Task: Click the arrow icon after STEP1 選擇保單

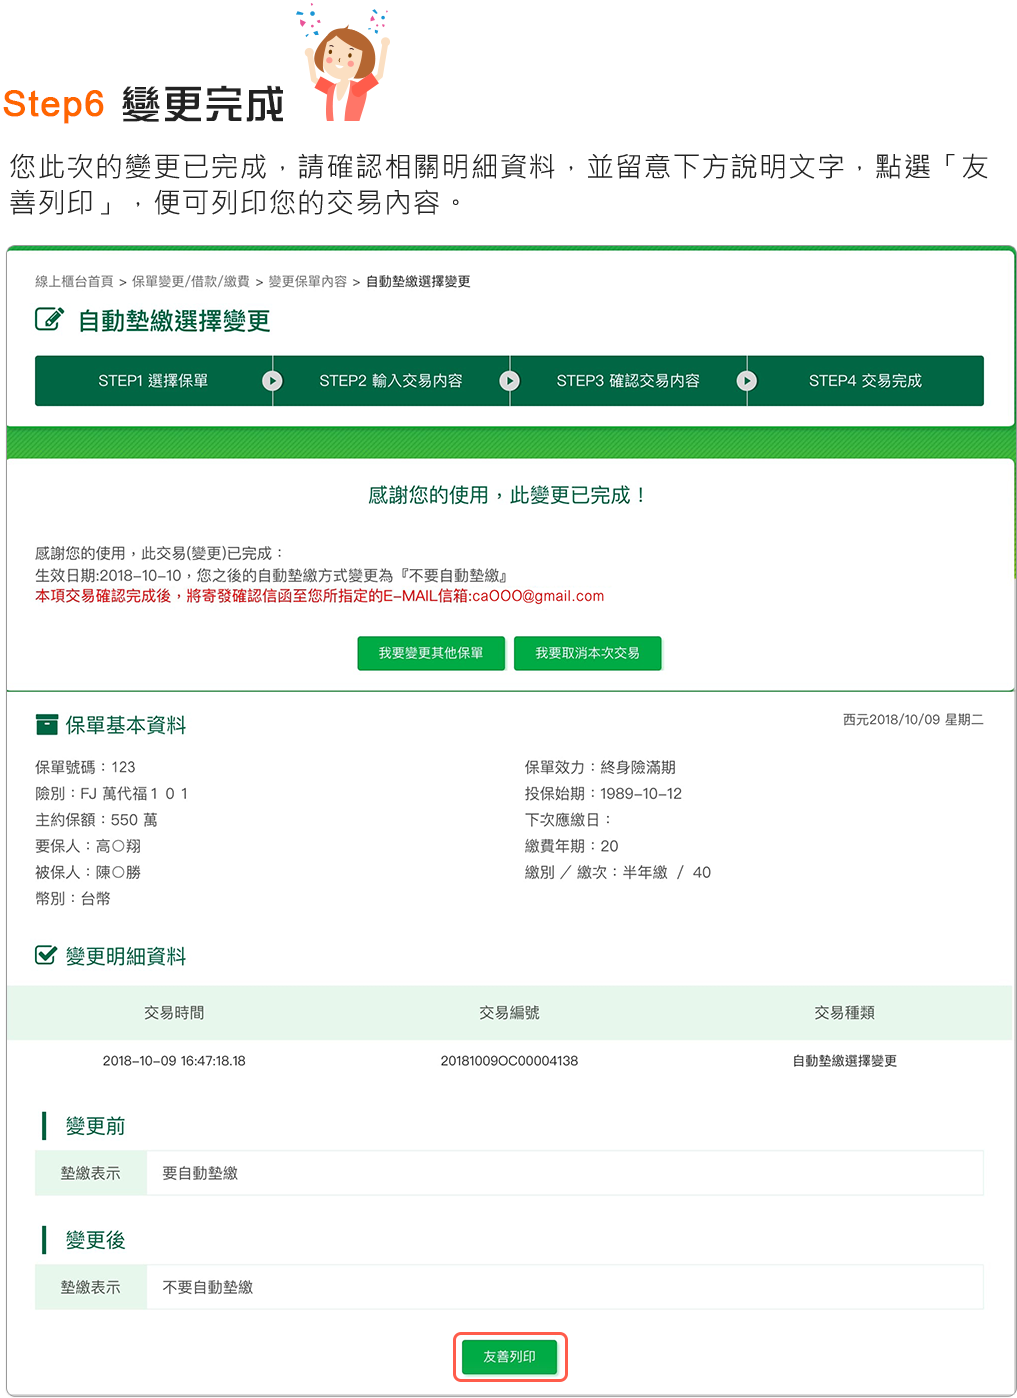Action: (272, 381)
